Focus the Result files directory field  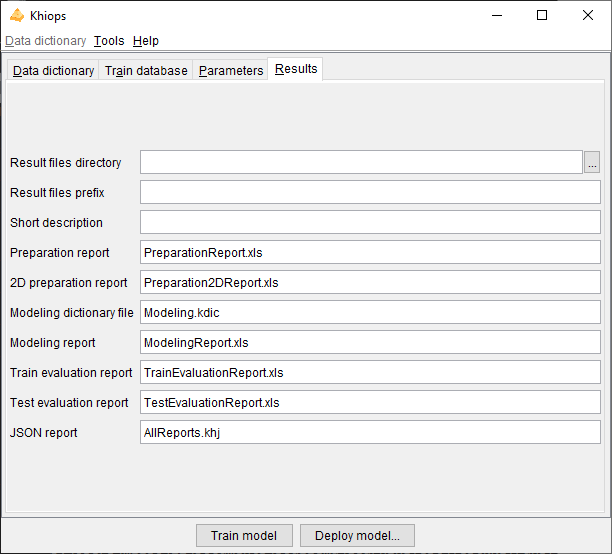click(x=361, y=163)
